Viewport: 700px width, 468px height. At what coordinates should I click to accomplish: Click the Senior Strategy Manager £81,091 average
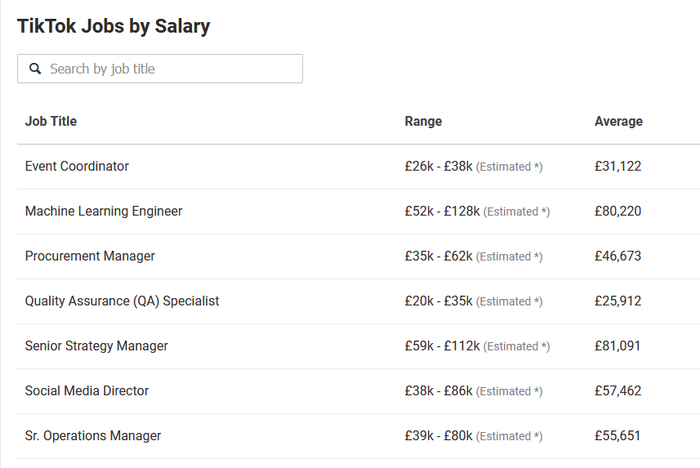point(617,346)
